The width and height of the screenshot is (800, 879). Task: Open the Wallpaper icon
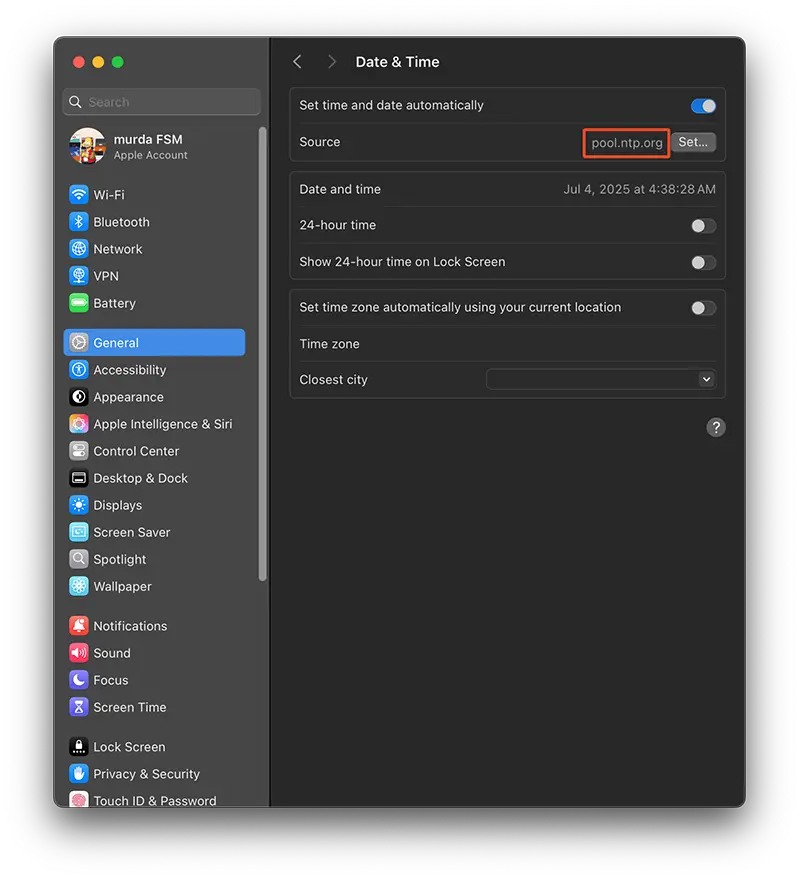78,586
